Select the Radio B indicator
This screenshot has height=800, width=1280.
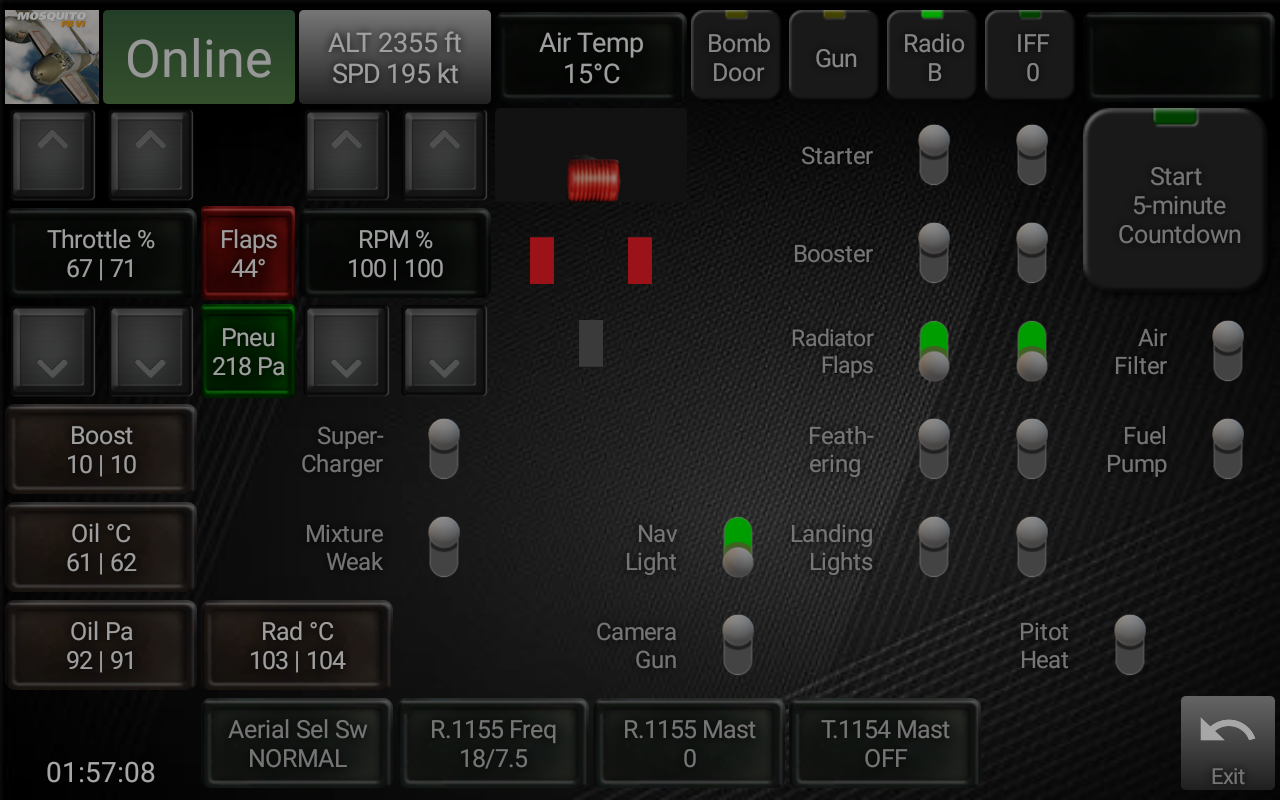pyautogui.click(x=931, y=55)
